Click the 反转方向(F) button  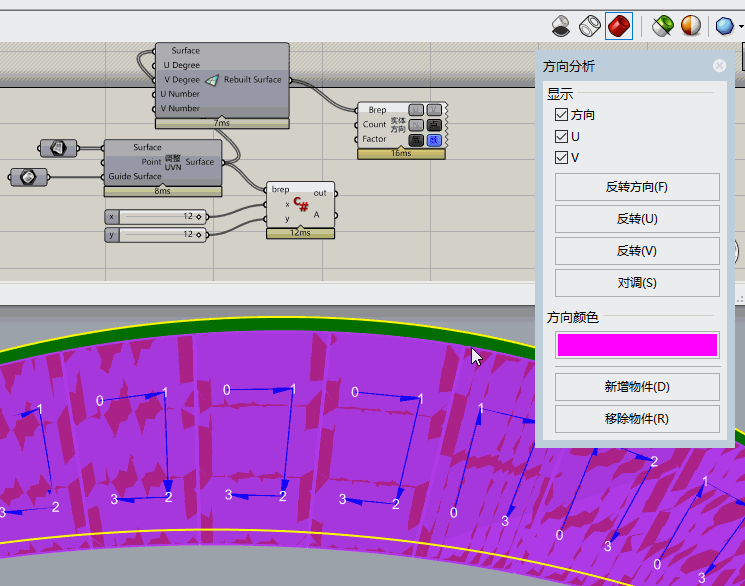(637, 187)
